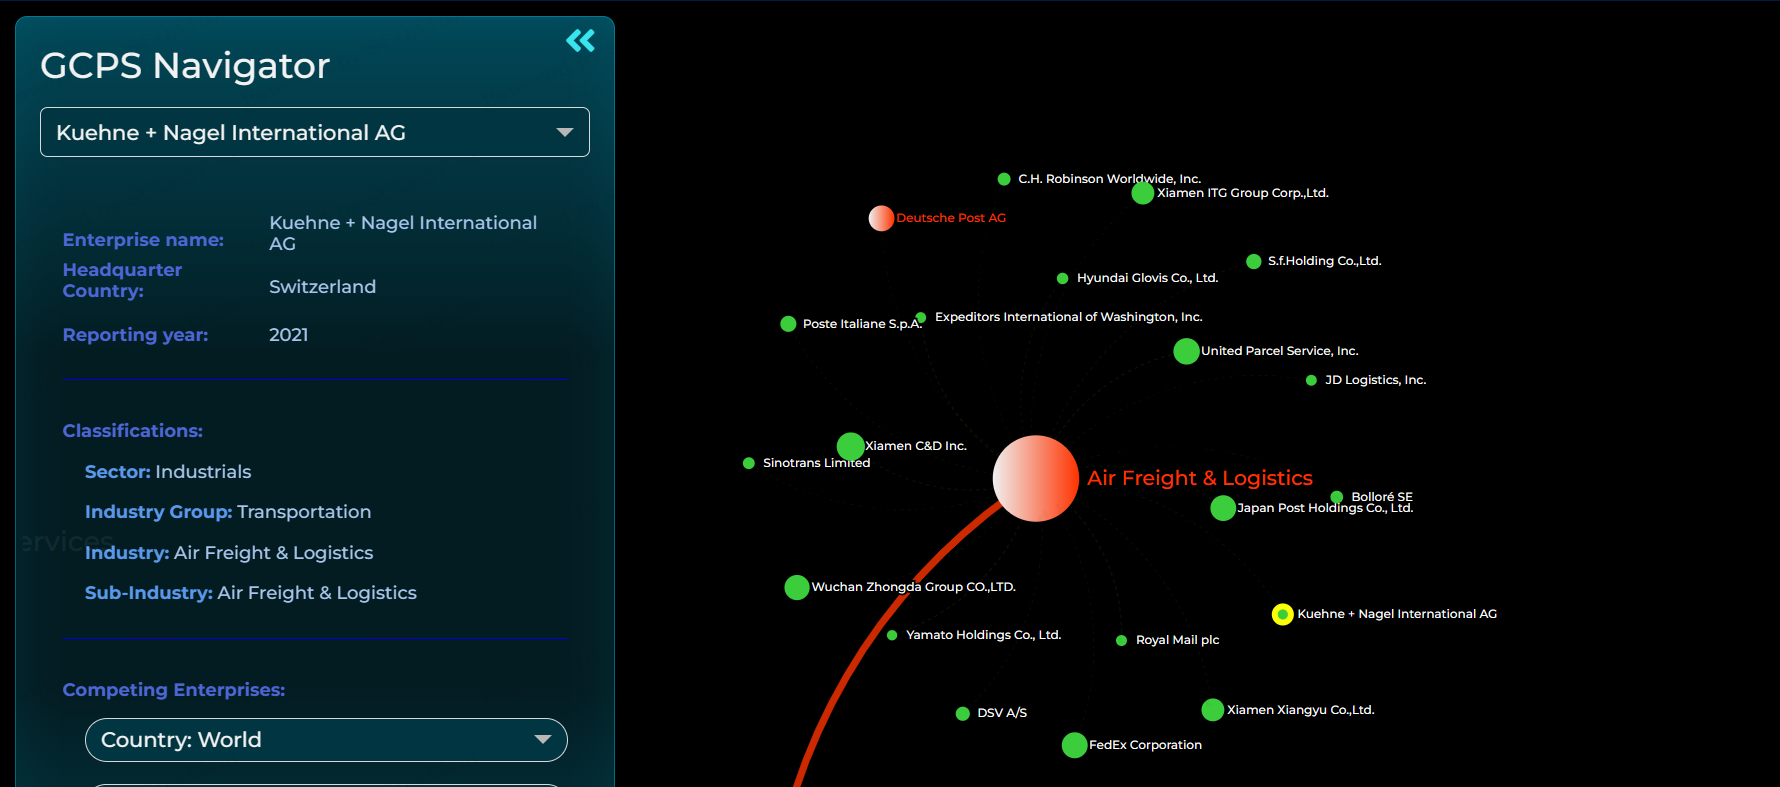
Task: Select the S.f.Holding Co. node
Action: pyautogui.click(x=1253, y=261)
